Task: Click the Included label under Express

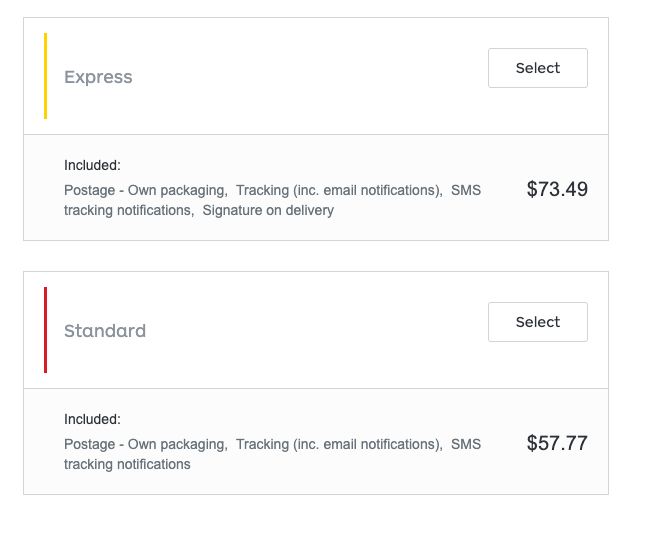Action: coord(92,165)
